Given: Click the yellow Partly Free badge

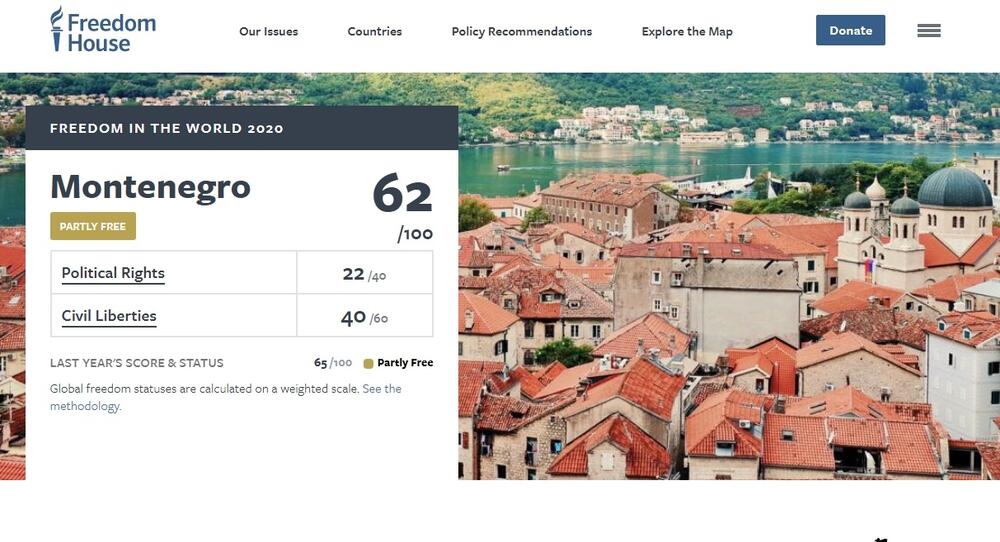Looking at the screenshot, I should 93,226.
